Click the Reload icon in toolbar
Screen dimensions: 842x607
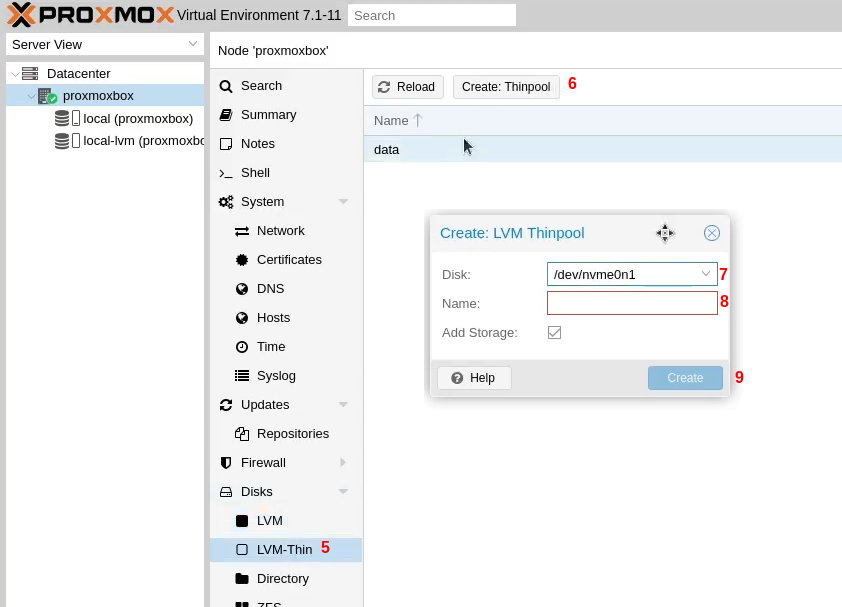coord(383,87)
